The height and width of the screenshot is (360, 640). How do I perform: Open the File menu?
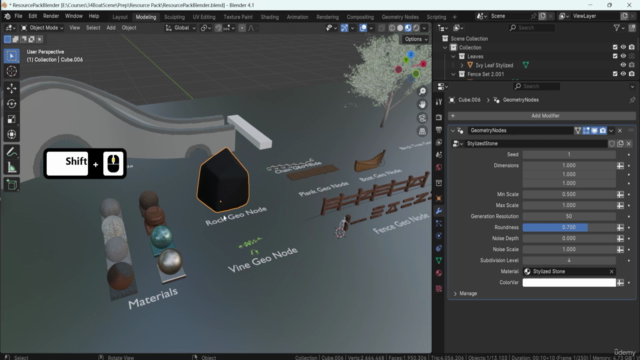[x=18, y=16]
